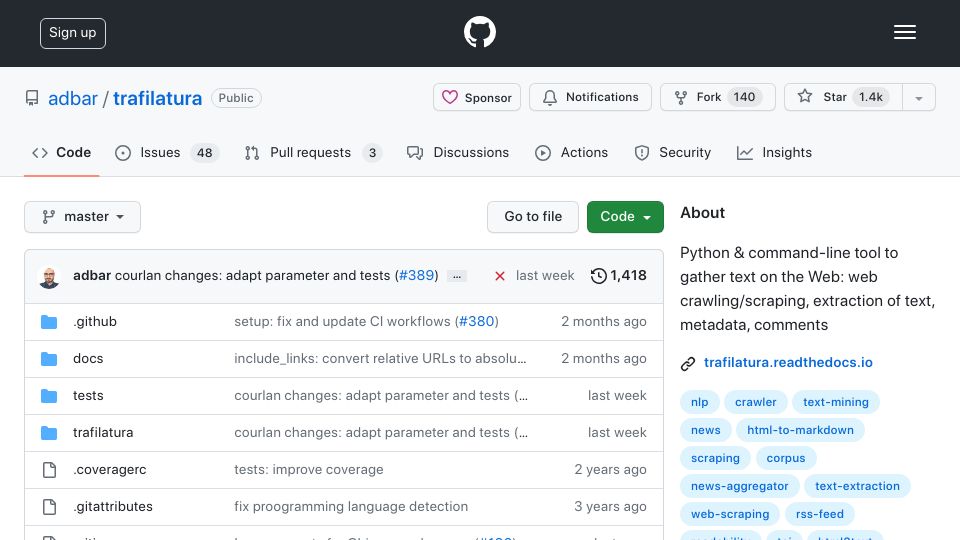The width and height of the screenshot is (960, 540).
Task: Select the news topic tag
Action: click(705, 430)
